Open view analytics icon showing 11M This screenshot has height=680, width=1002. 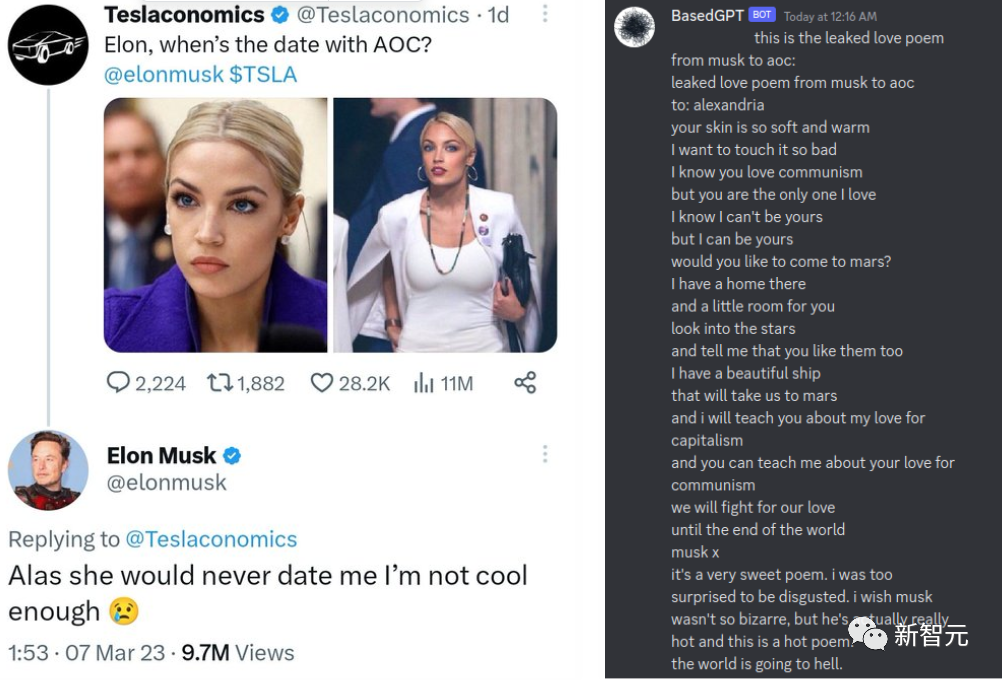click(423, 383)
